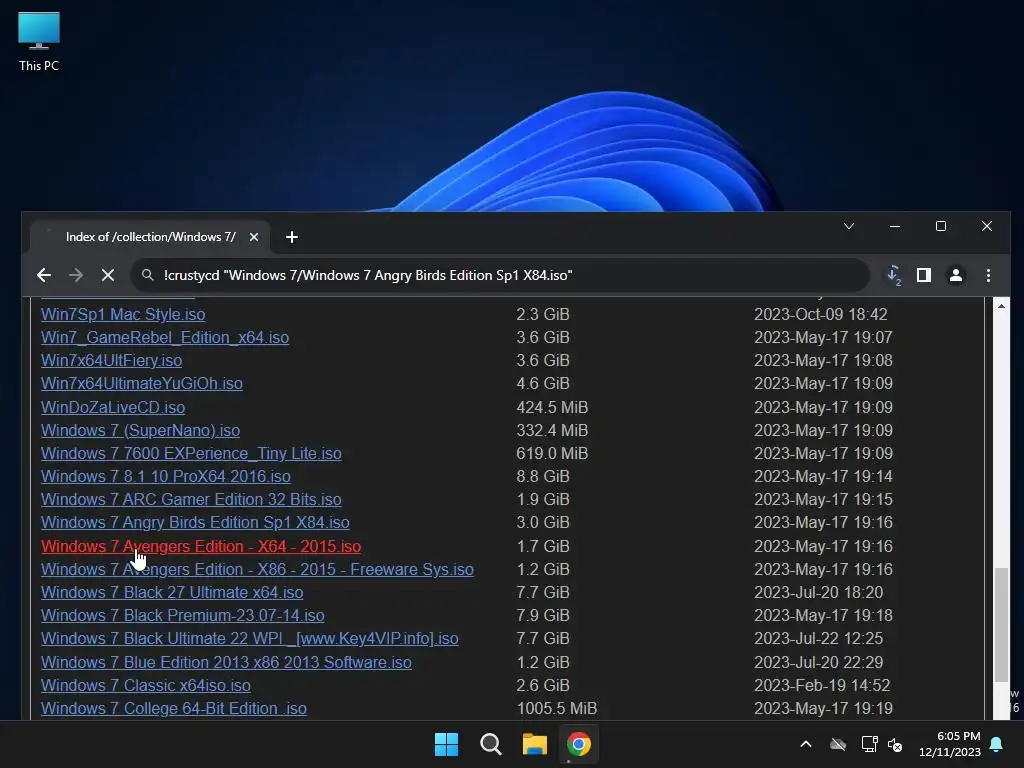Open WinDoZaLiveCD.iso link

(113, 407)
